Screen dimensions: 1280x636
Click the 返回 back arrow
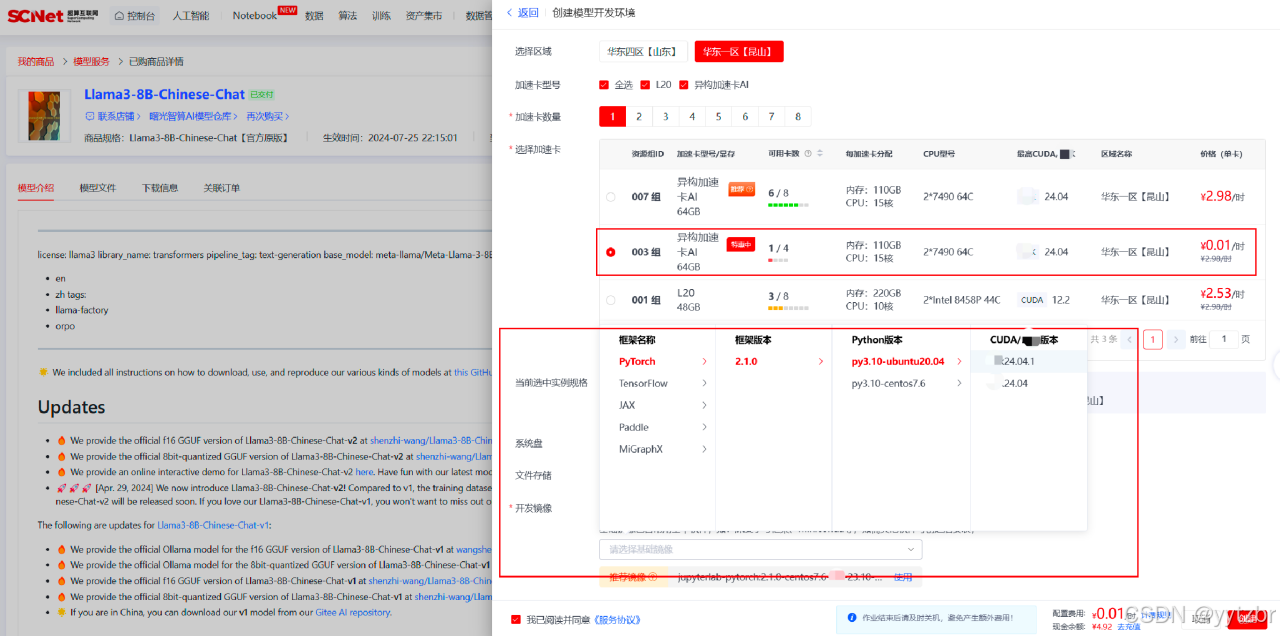point(522,12)
